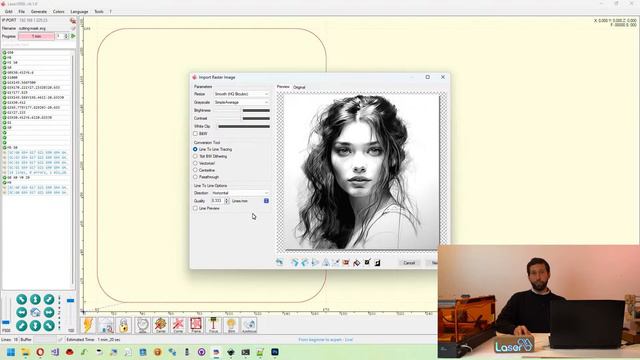This screenshot has width=640, height=360.
Task: Select Passthrough radio option
Action: 196,177
